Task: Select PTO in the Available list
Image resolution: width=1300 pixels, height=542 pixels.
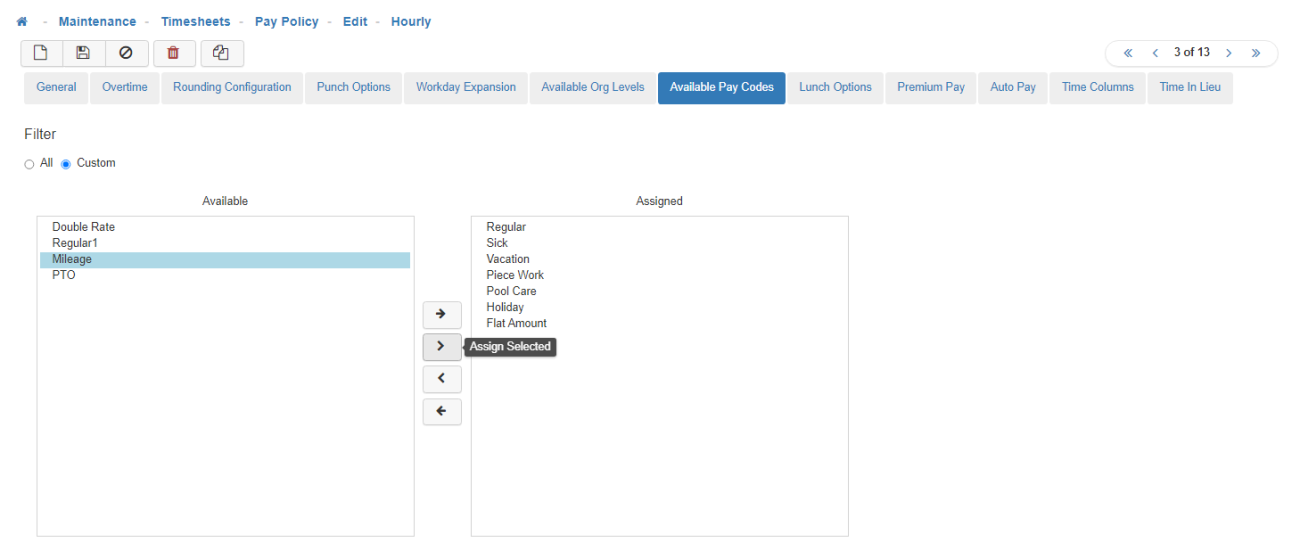Action: [x=64, y=275]
